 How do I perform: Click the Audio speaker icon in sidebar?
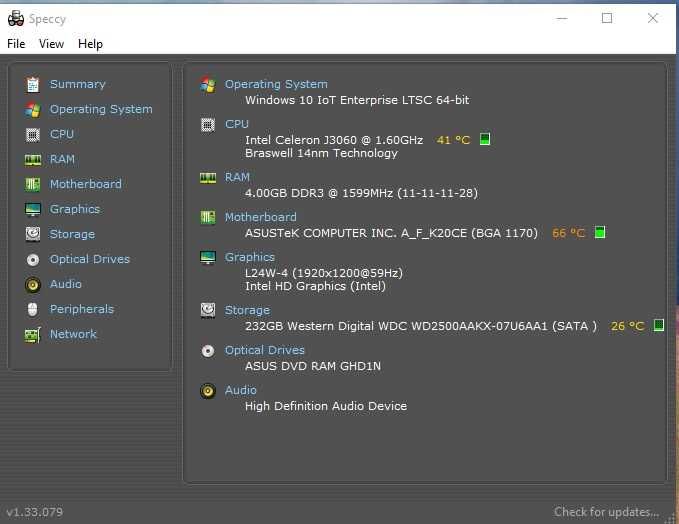pyautogui.click(x=33, y=285)
